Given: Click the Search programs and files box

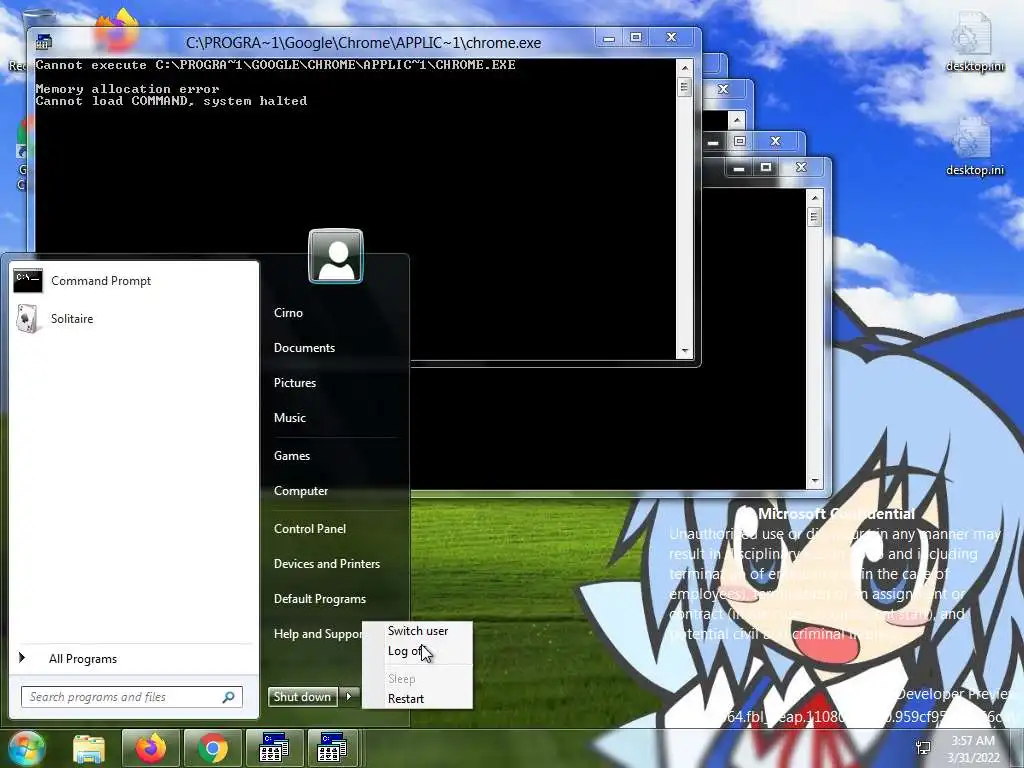Looking at the screenshot, I should pyautogui.click(x=131, y=697).
